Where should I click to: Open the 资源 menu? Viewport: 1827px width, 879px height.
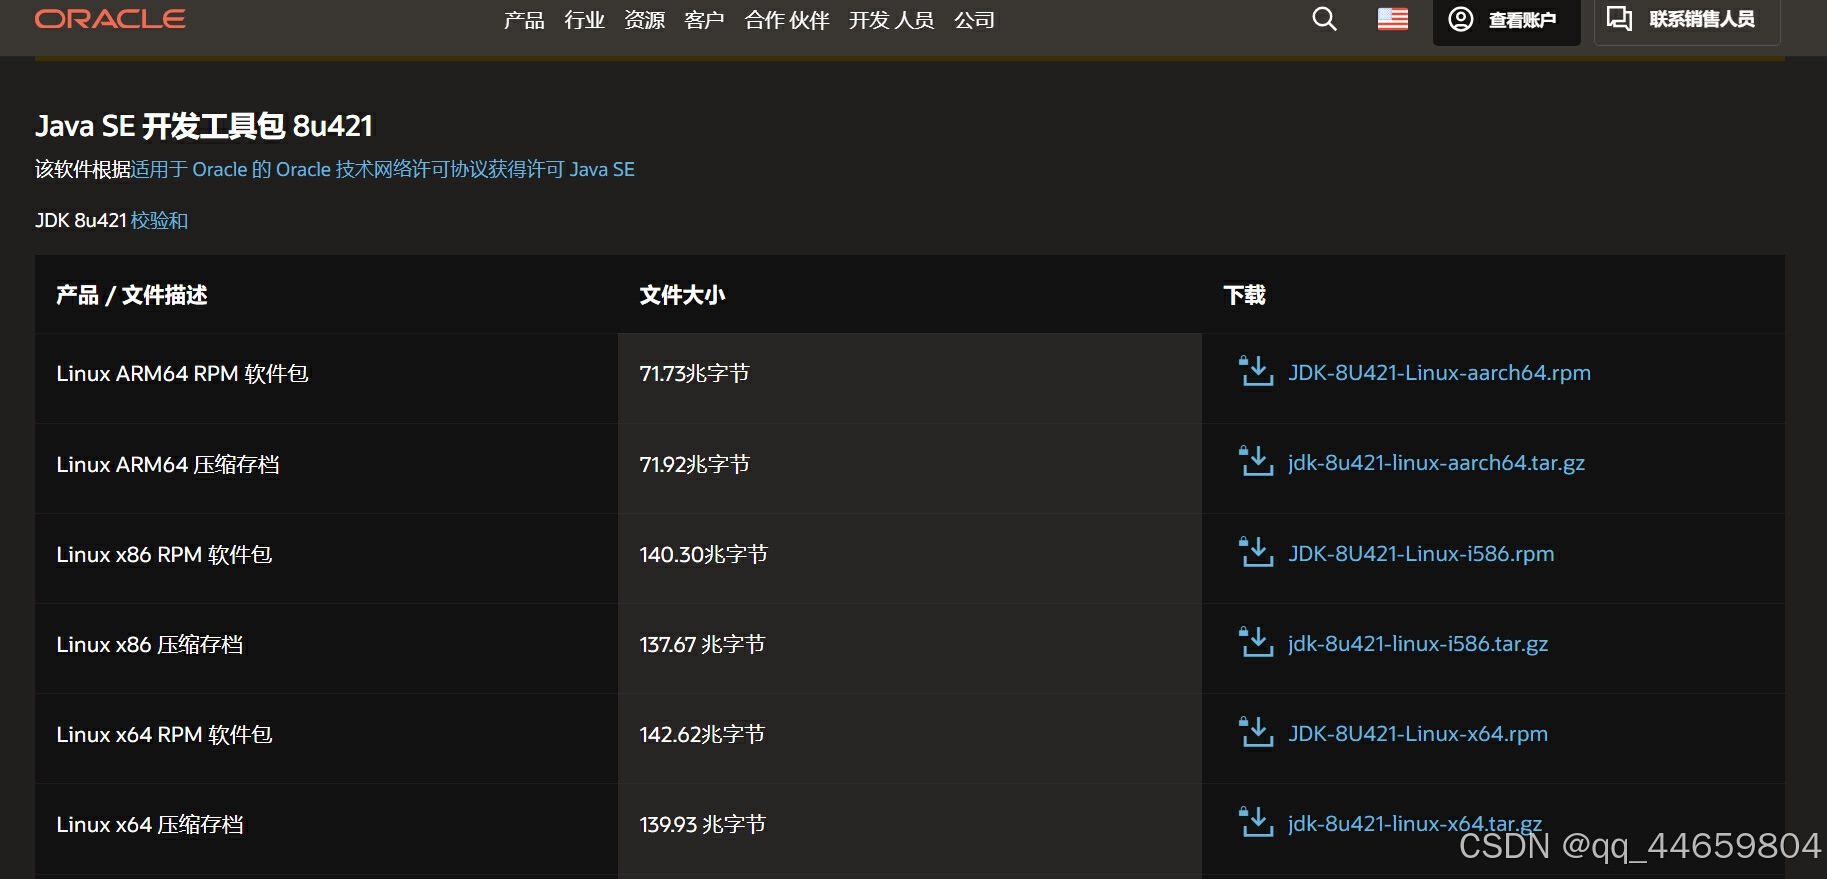click(644, 20)
